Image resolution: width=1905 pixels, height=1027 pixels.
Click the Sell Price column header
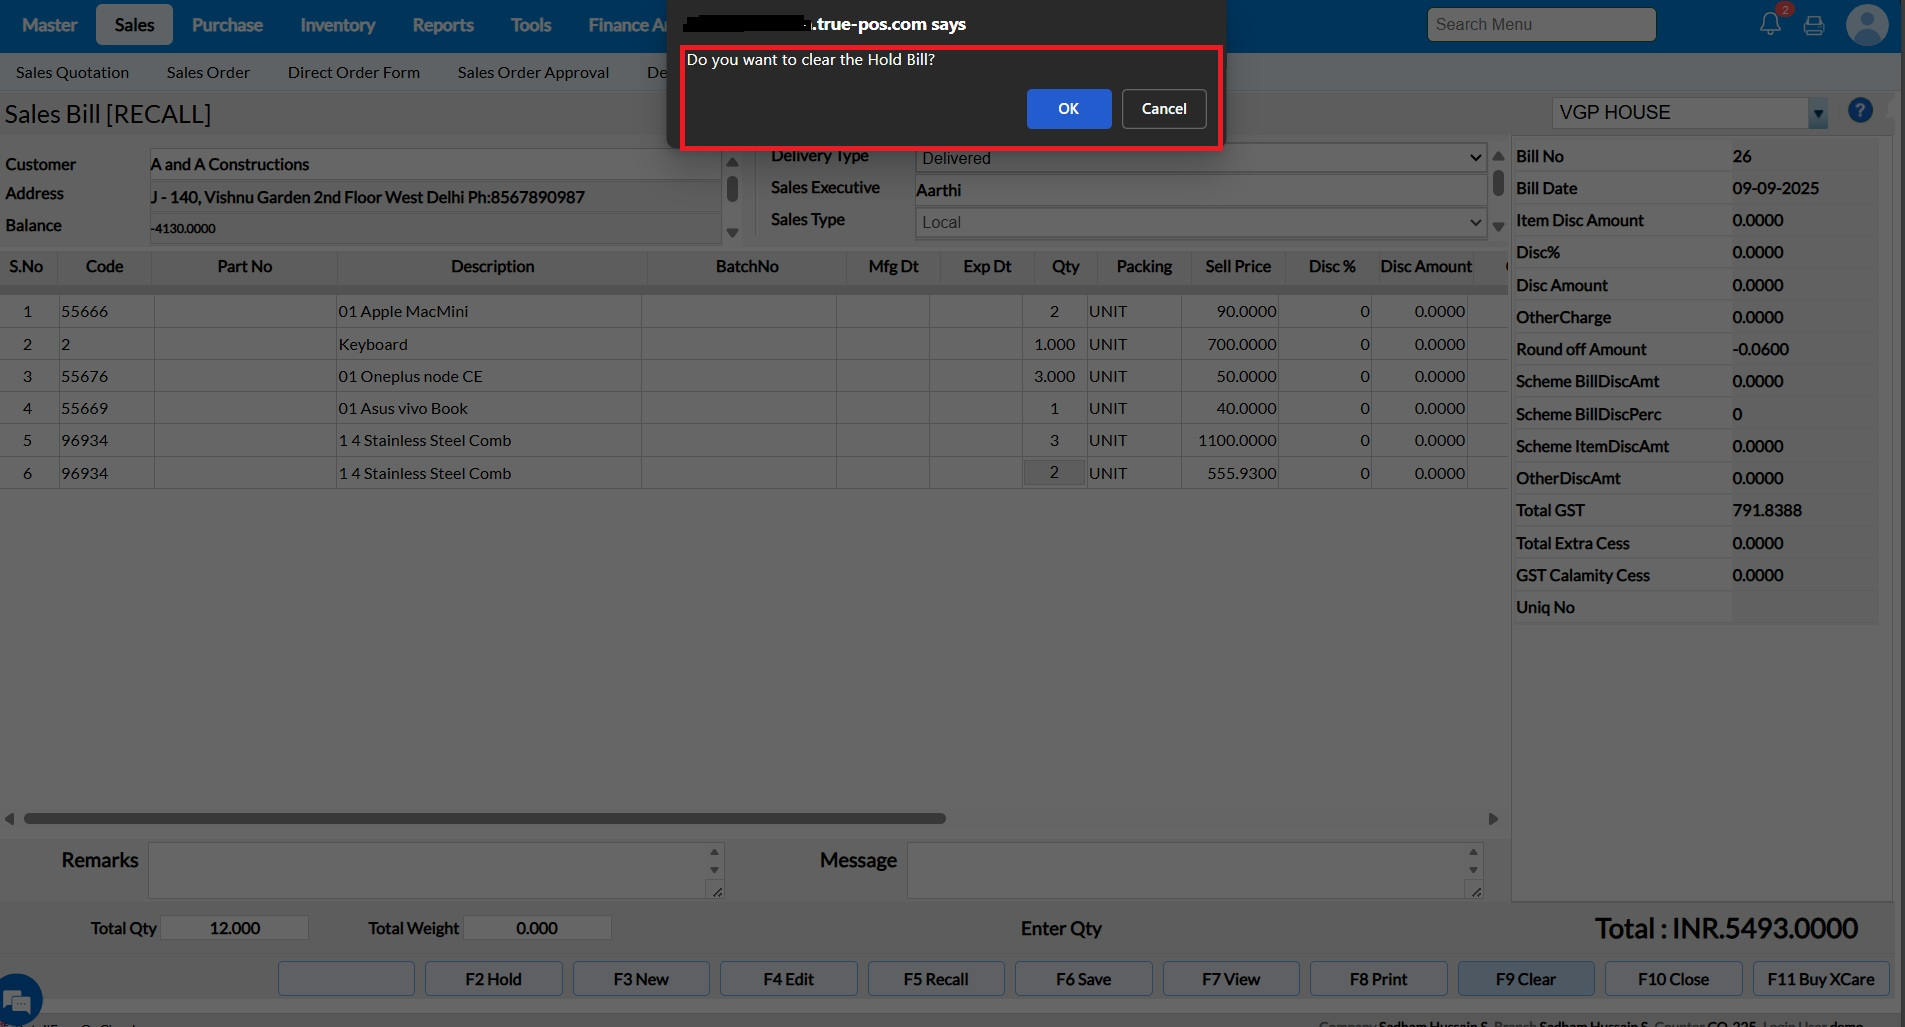point(1238,267)
